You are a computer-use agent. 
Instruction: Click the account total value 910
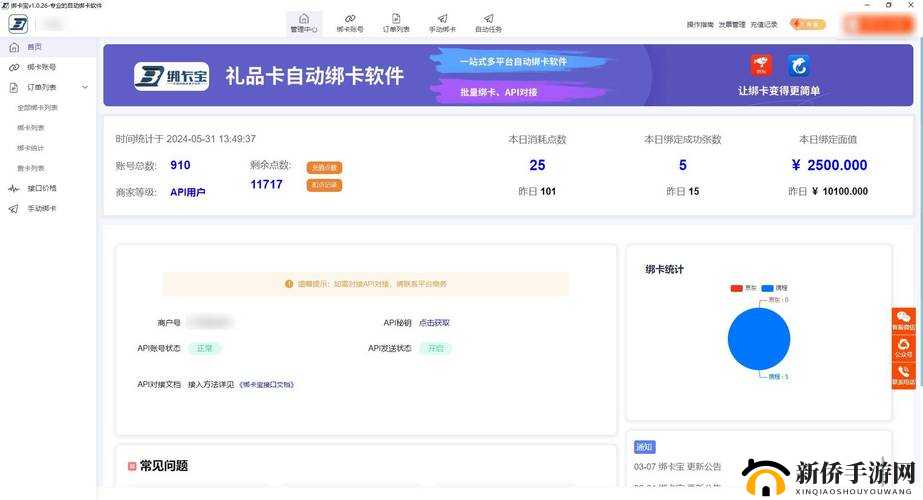180,165
